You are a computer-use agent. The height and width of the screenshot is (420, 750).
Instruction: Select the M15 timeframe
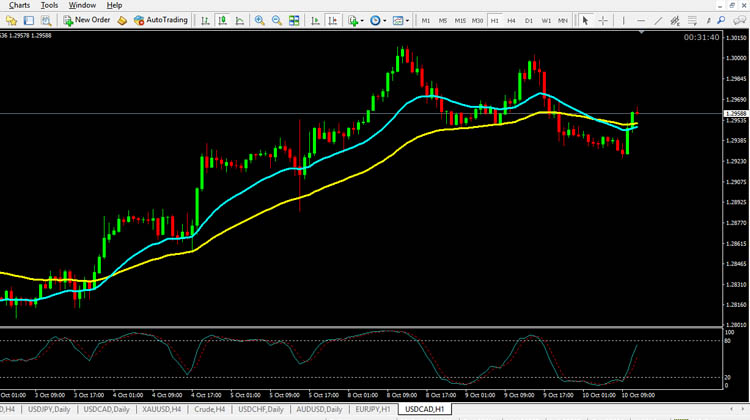click(460, 21)
